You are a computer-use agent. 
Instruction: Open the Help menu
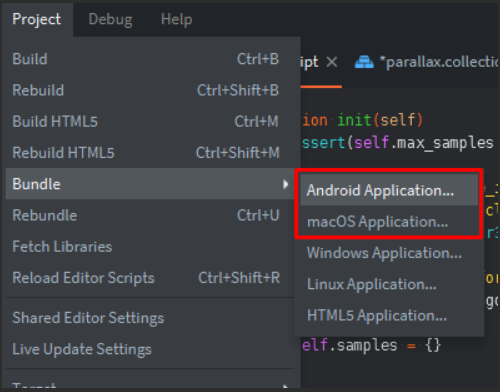tap(176, 19)
